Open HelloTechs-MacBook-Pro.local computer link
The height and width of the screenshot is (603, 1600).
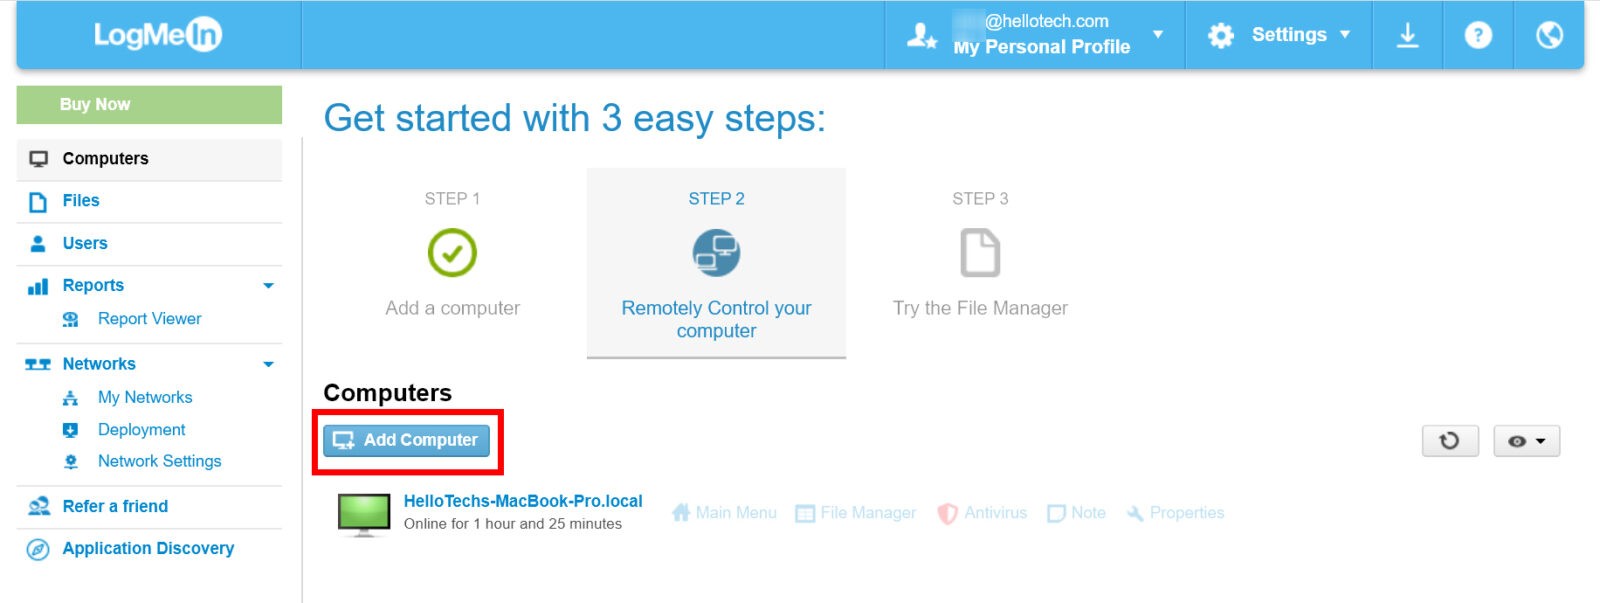[523, 501]
